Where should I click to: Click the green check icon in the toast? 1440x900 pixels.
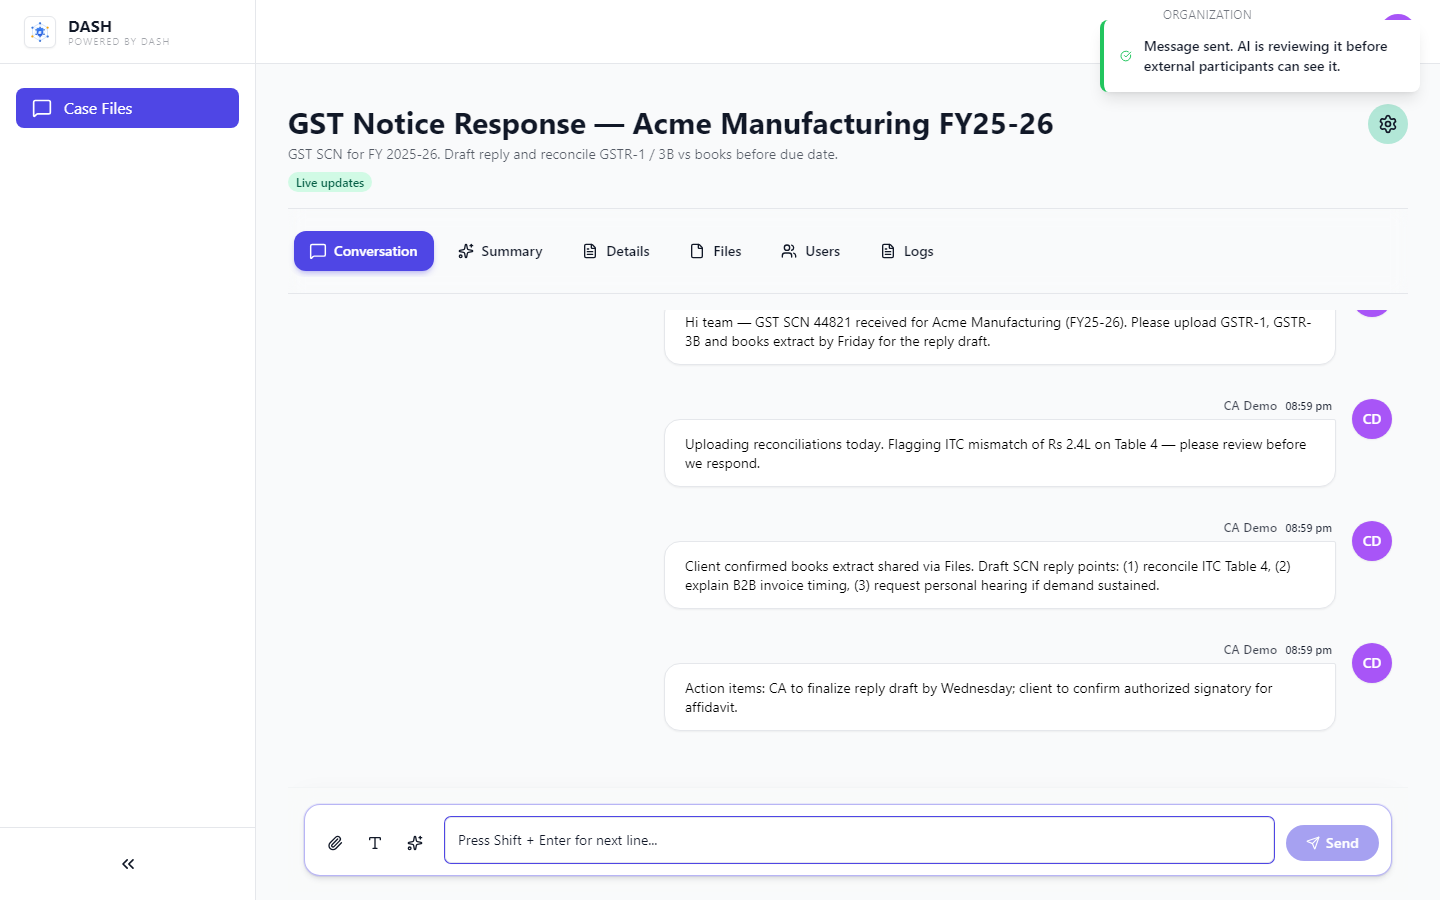click(1126, 56)
